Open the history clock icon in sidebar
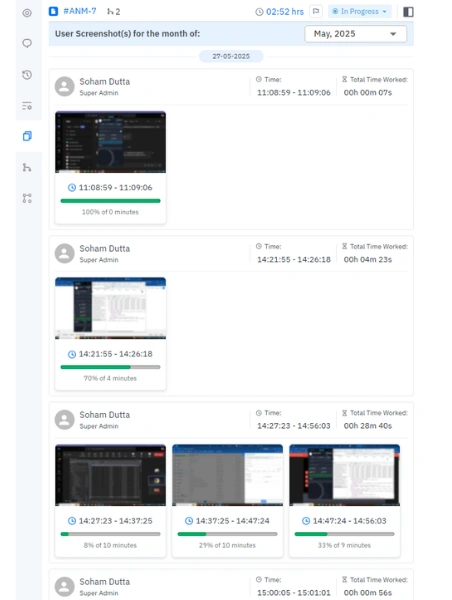The height and width of the screenshot is (600, 452). point(27,75)
